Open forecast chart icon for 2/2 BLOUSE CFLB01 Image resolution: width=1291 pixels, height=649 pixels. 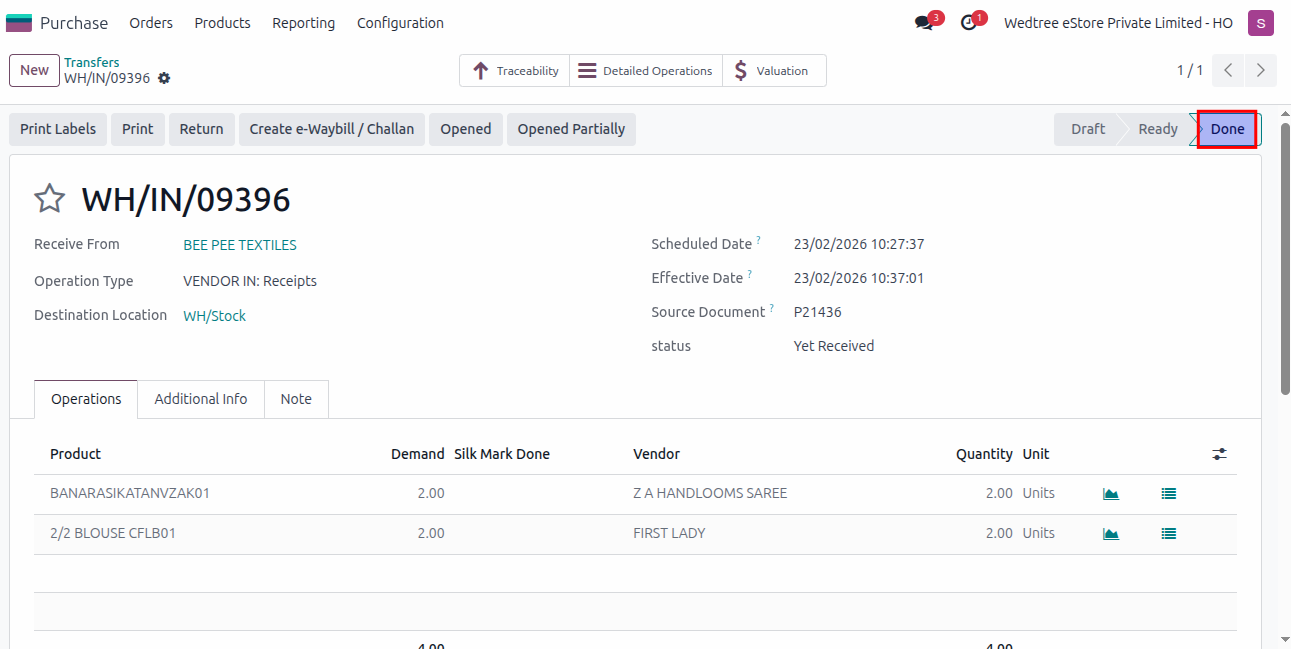1110,534
